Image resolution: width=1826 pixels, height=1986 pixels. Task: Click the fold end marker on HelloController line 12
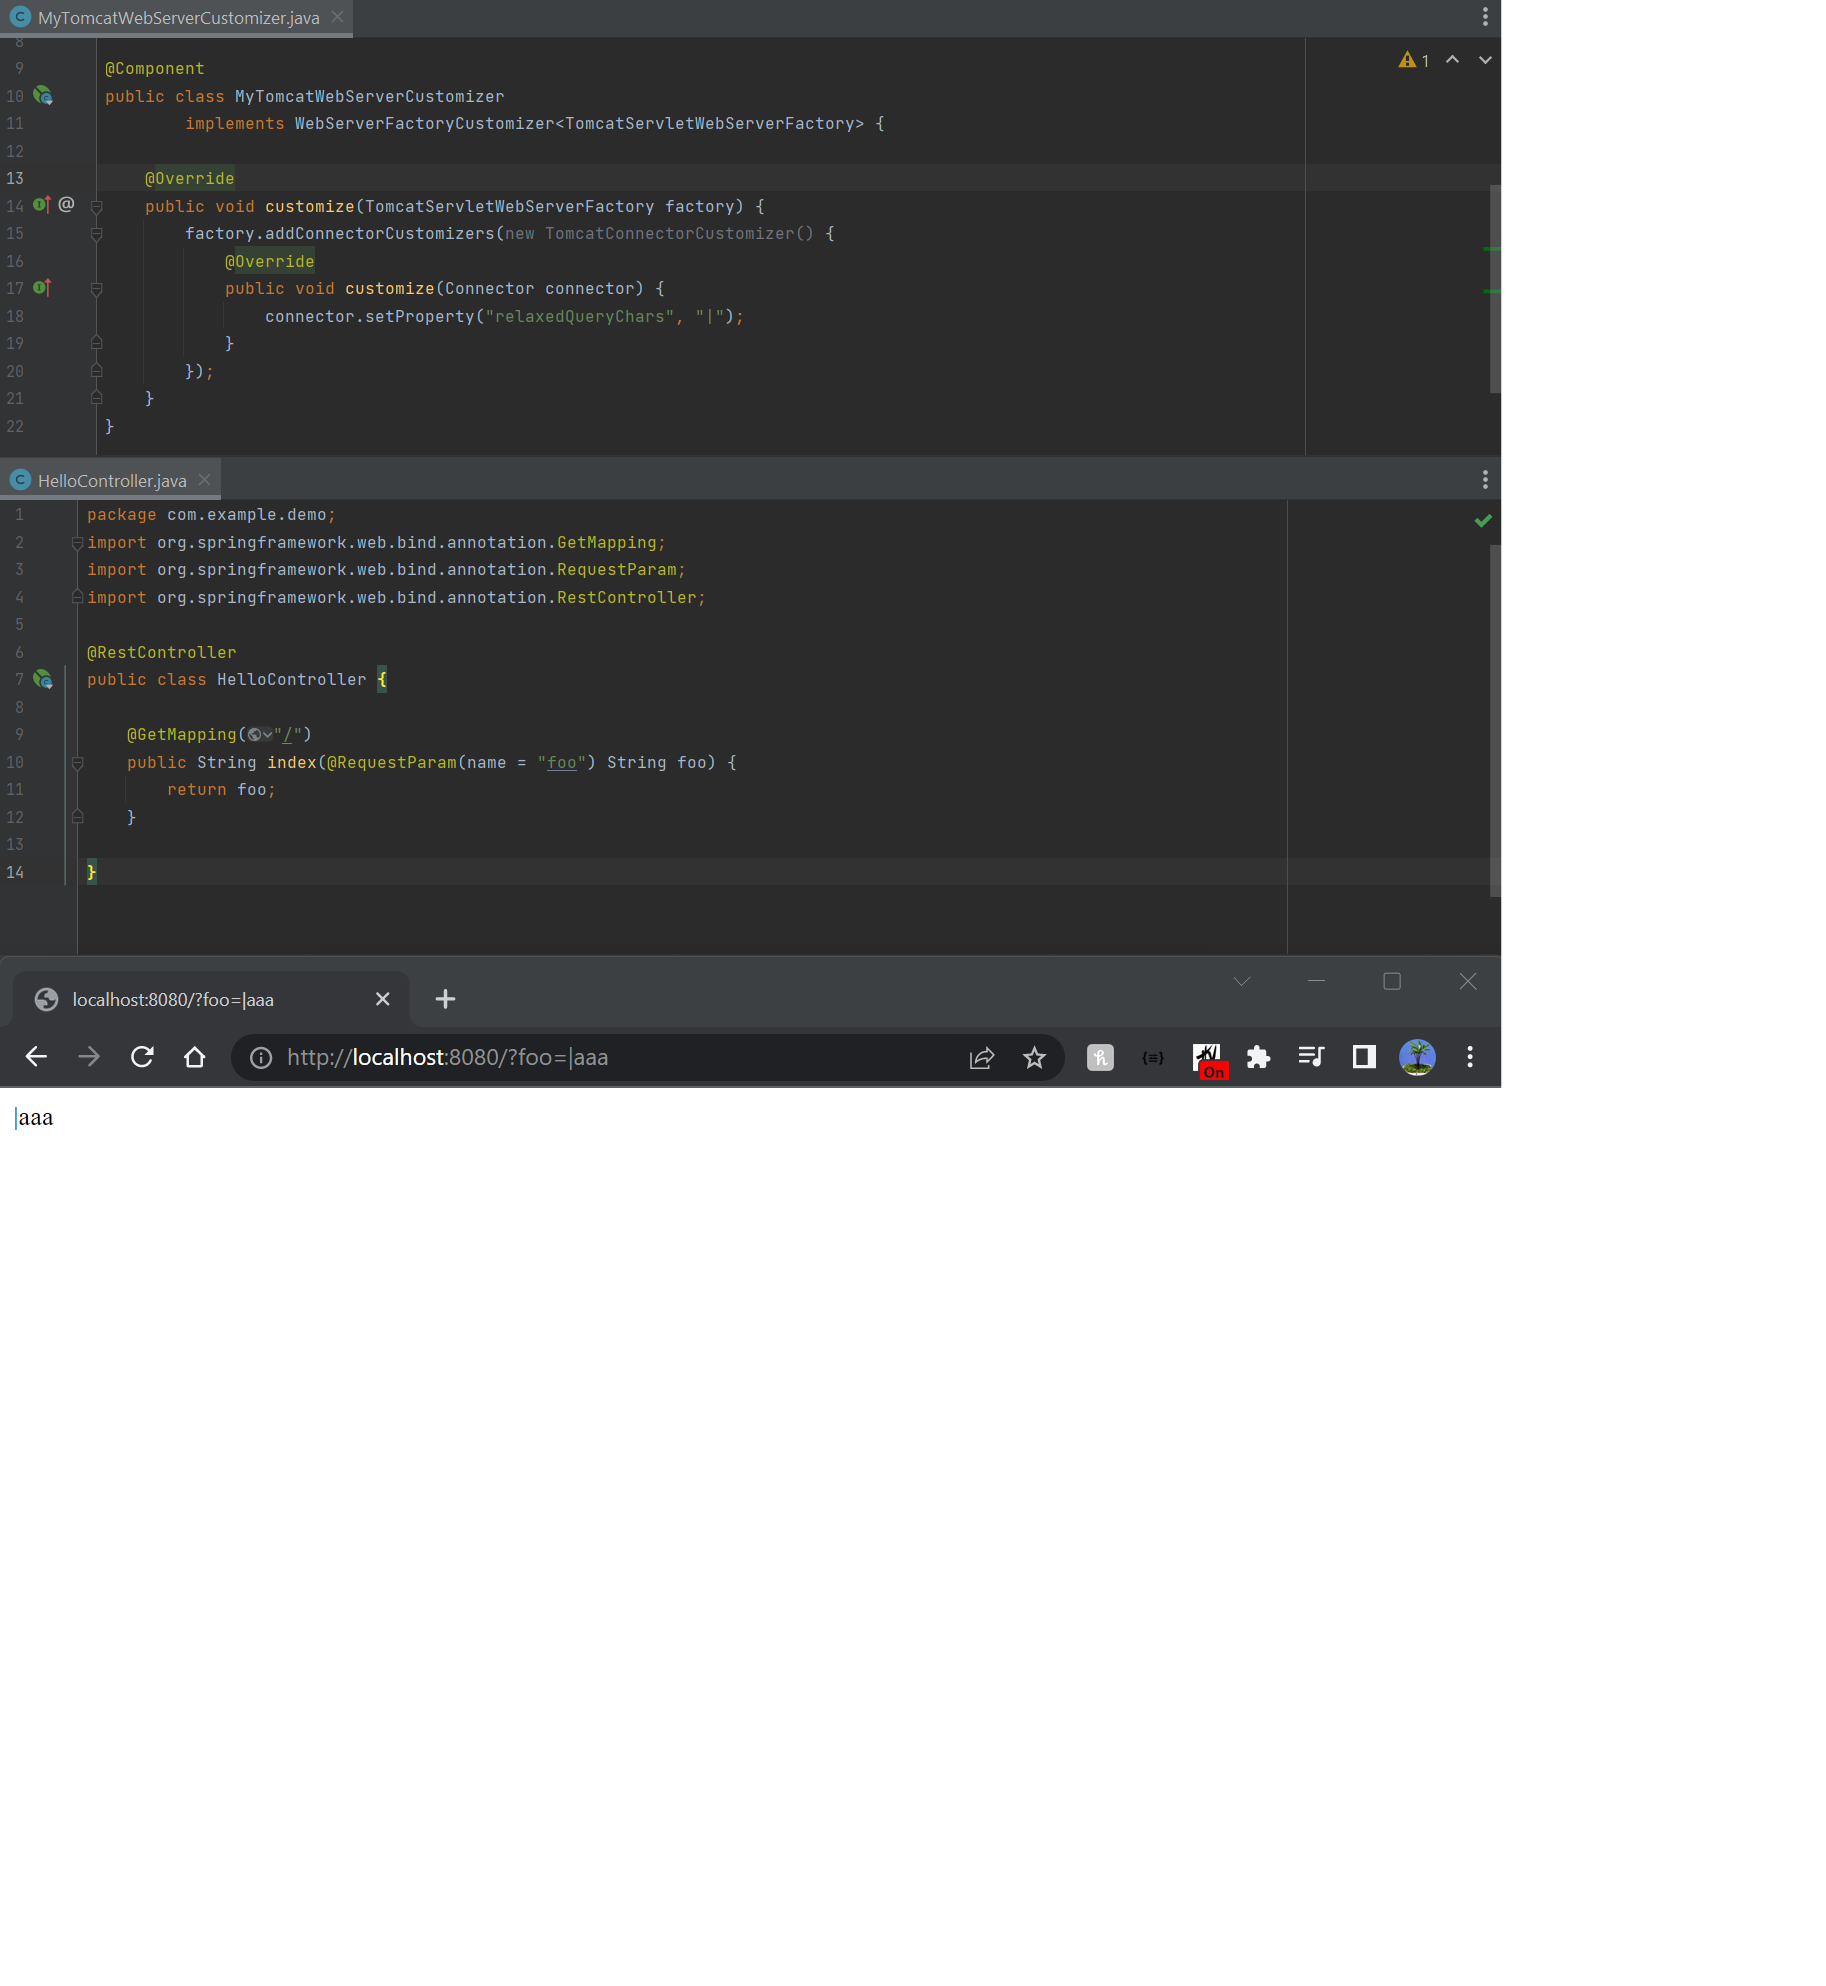click(x=77, y=817)
